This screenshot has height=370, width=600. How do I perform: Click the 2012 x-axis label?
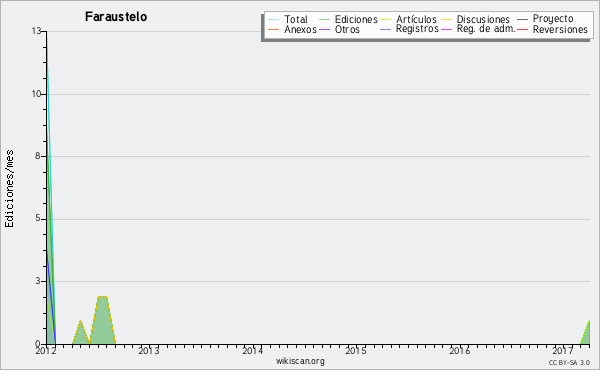(x=46, y=350)
